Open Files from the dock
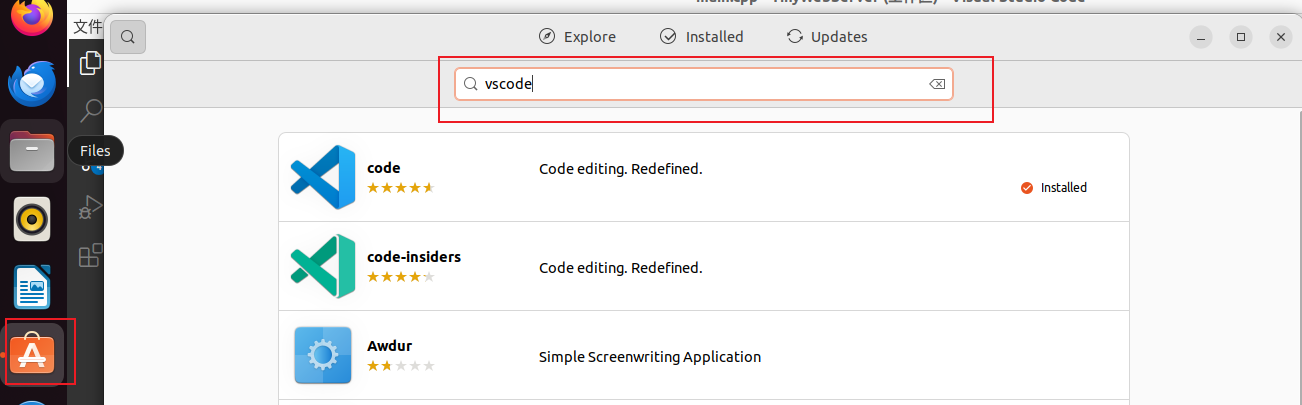This screenshot has width=1302, height=405. pyautogui.click(x=32, y=151)
